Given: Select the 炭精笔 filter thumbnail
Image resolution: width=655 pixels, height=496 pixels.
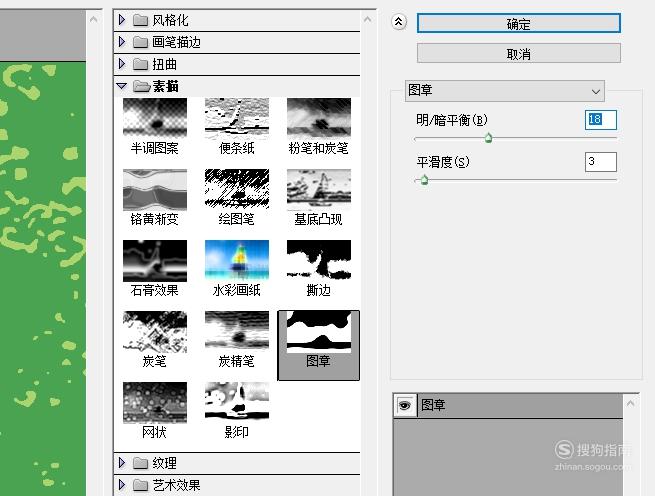Looking at the screenshot, I should pos(236,332).
